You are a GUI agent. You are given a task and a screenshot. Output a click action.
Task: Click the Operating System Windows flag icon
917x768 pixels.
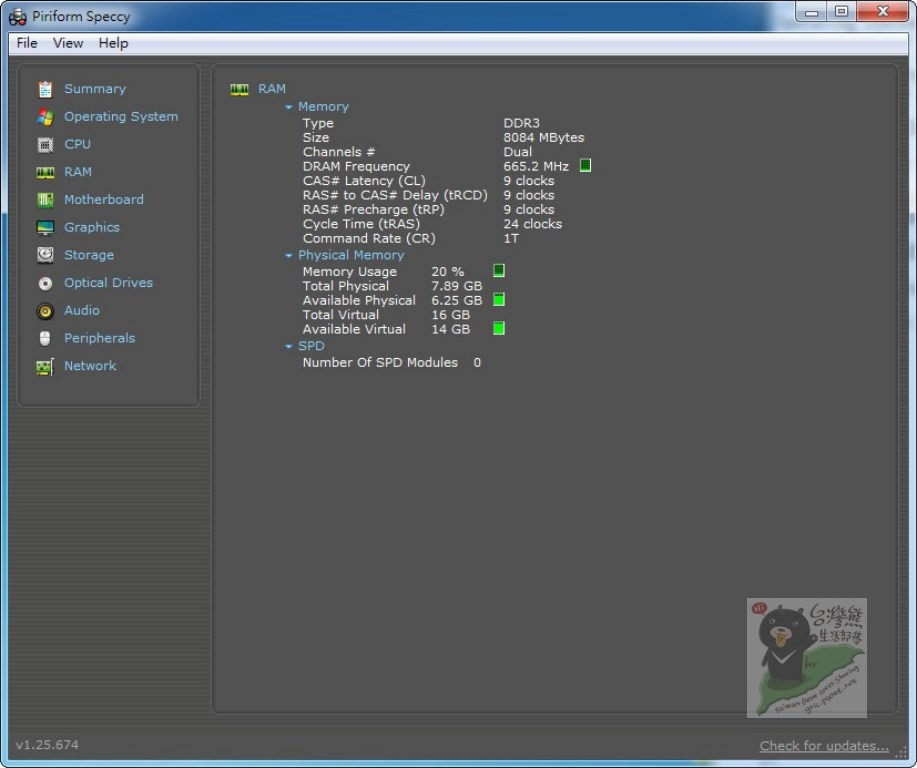pyautogui.click(x=45, y=117)
